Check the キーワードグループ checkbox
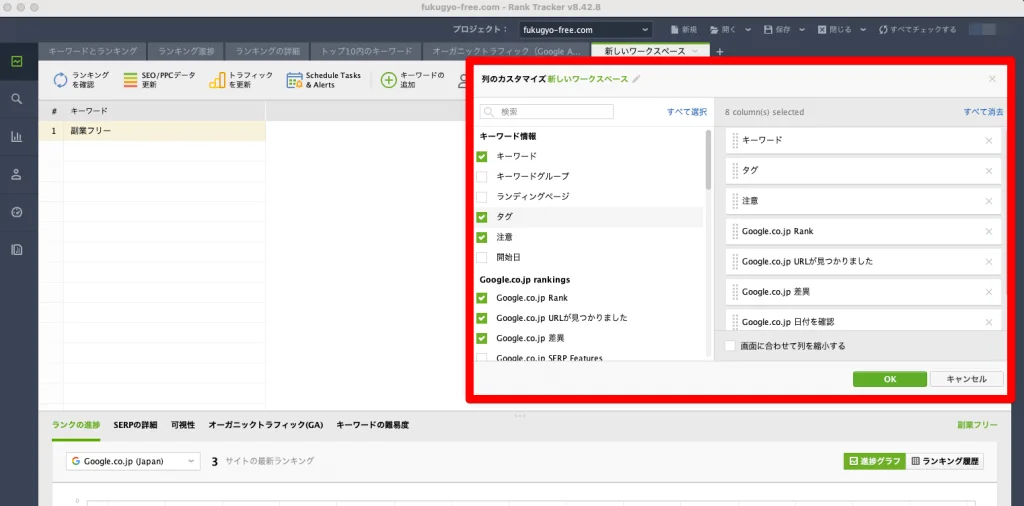The image size is (1024, 506). click(482, 176)
